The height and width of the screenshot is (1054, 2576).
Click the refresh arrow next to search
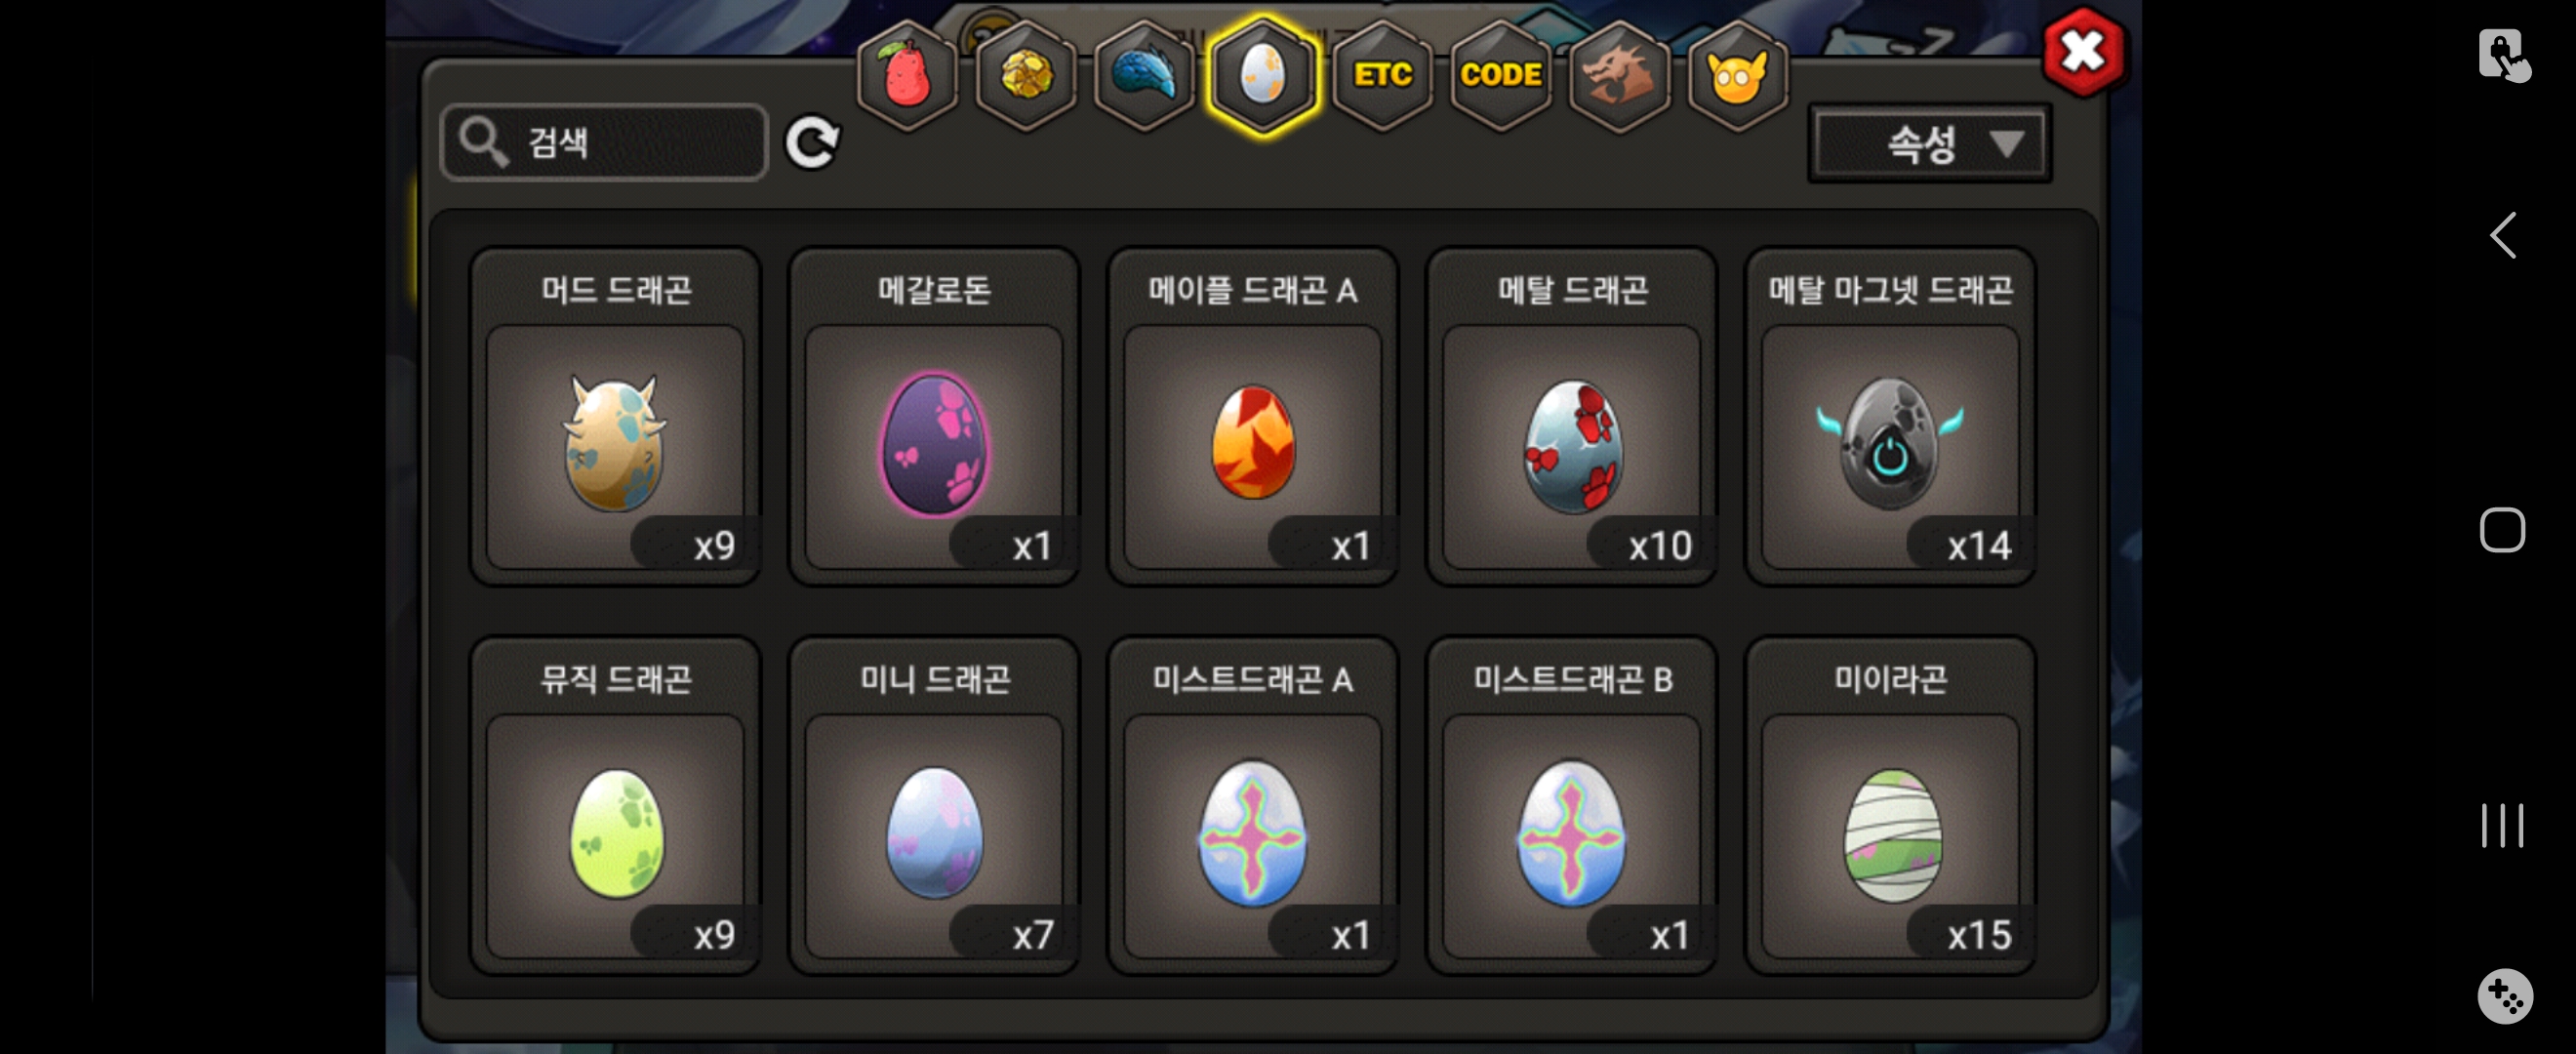tap(811, 143)
